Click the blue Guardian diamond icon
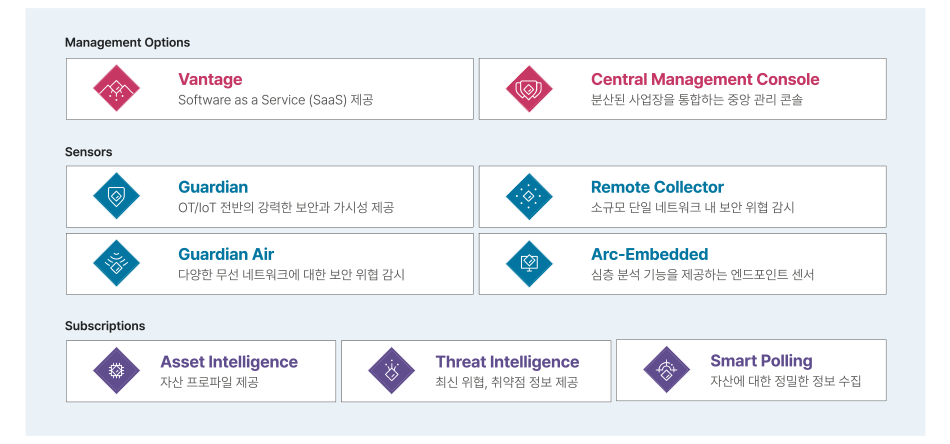This screenshot has height=444, width=950. [x=117, y=197]
